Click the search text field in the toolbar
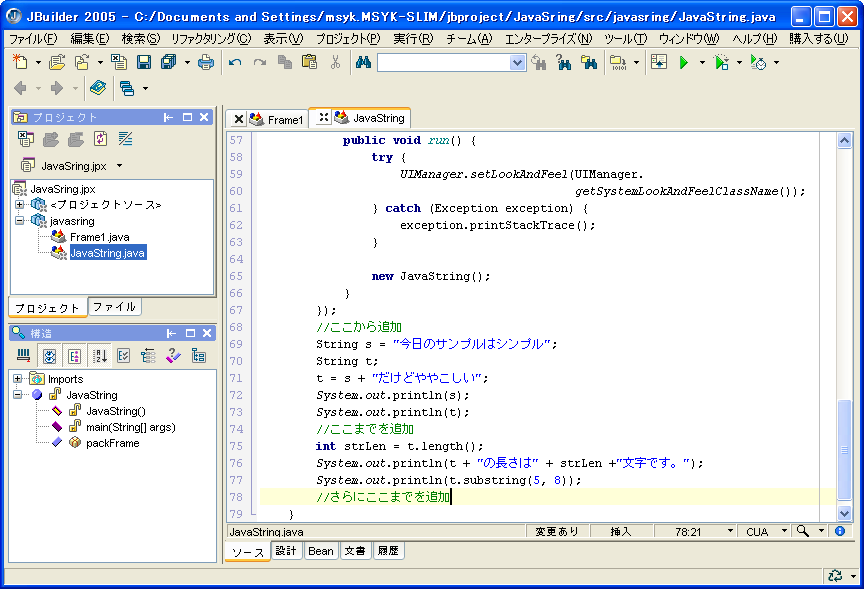Image resolution: width=864 pixels, height=589 pixels. point(443,62)
